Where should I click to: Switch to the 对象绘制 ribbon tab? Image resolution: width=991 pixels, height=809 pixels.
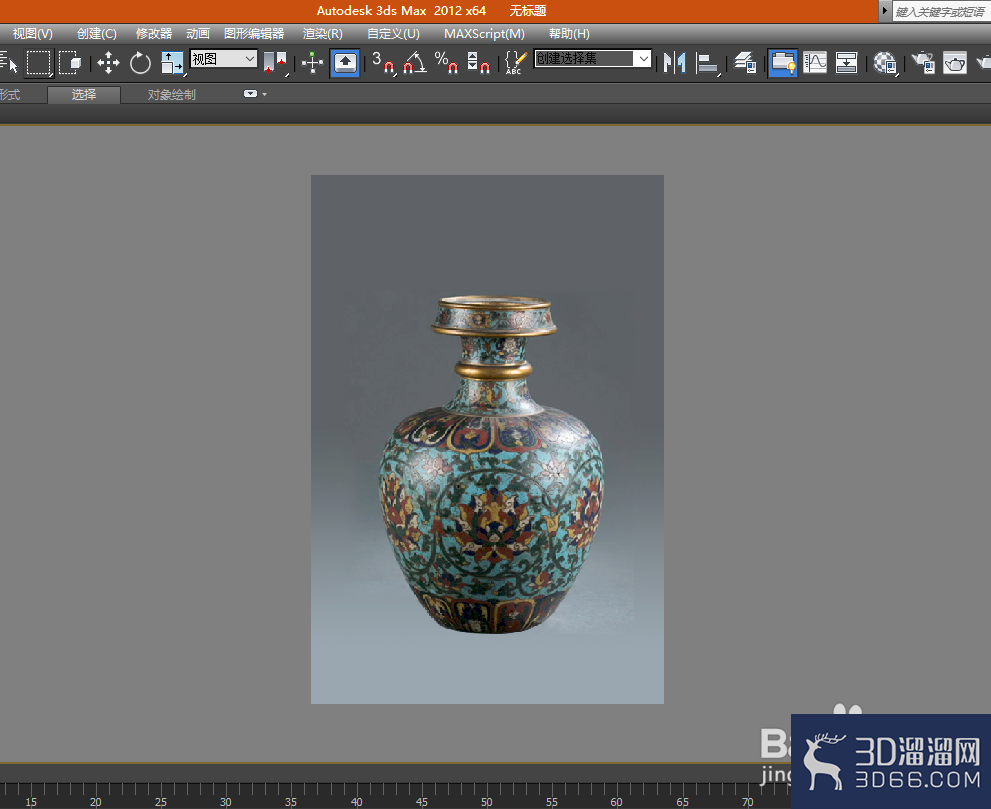pyautogui.click(x=171, y=95)
